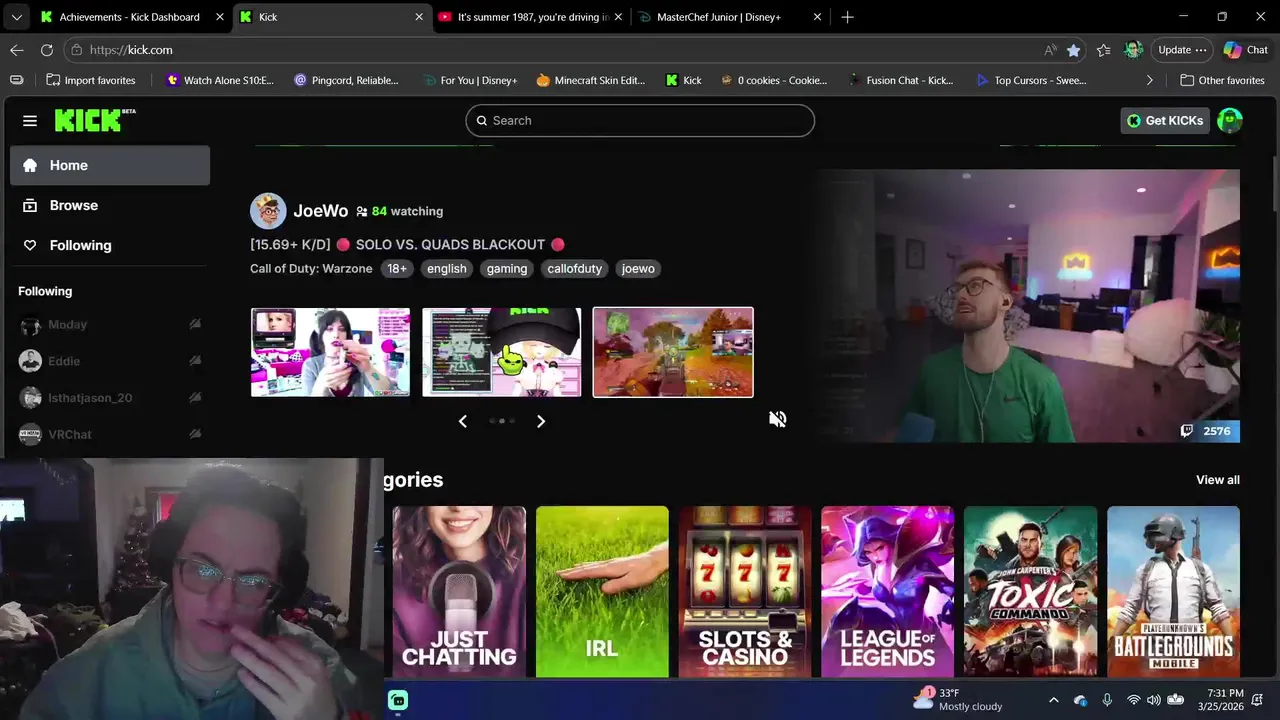Image resolution: width=1280 pixels, height=720 pixels.
Task: Open League of Legends category card
Action: [x=888, y=591]
